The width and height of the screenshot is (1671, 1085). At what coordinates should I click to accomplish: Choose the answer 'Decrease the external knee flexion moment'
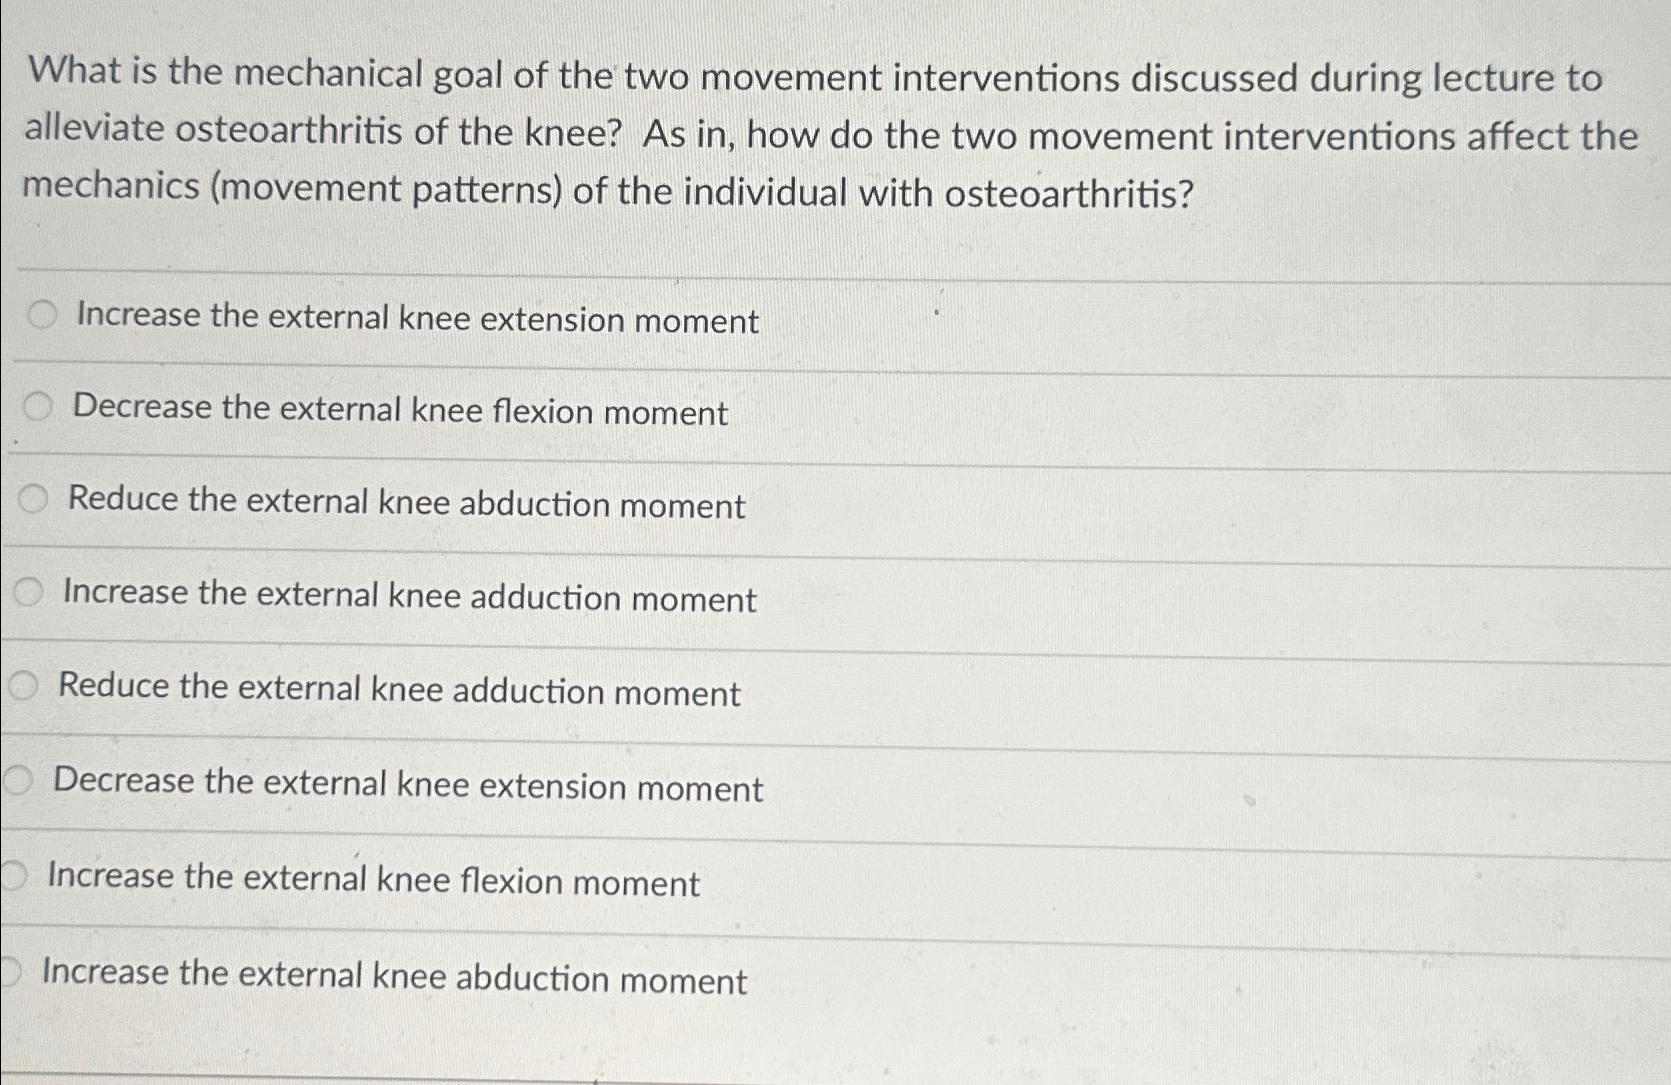pyautogui.click(x=400, y=410)
